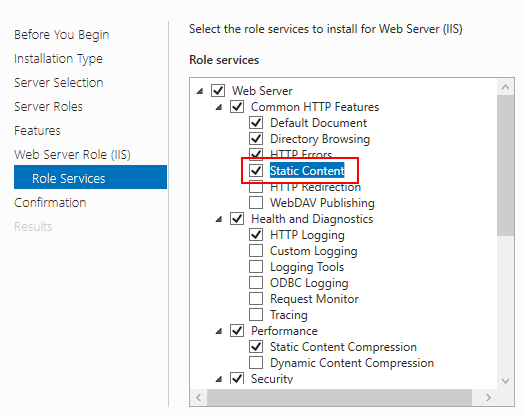Check the Tracing checkbox
The image size is (523, 417).
click(x=256, y=315)
